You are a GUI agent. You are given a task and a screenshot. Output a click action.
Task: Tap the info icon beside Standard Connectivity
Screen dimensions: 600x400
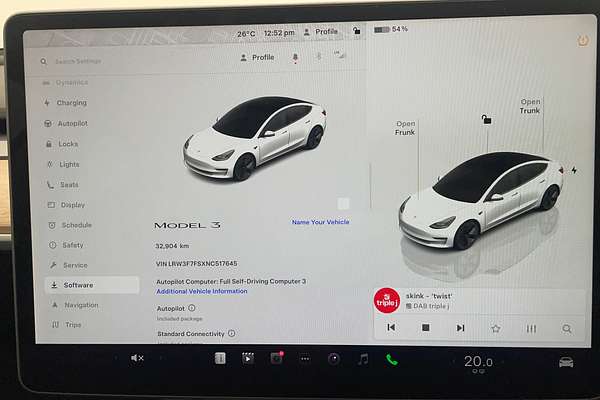pyautogui.click(x=232, y=333)
